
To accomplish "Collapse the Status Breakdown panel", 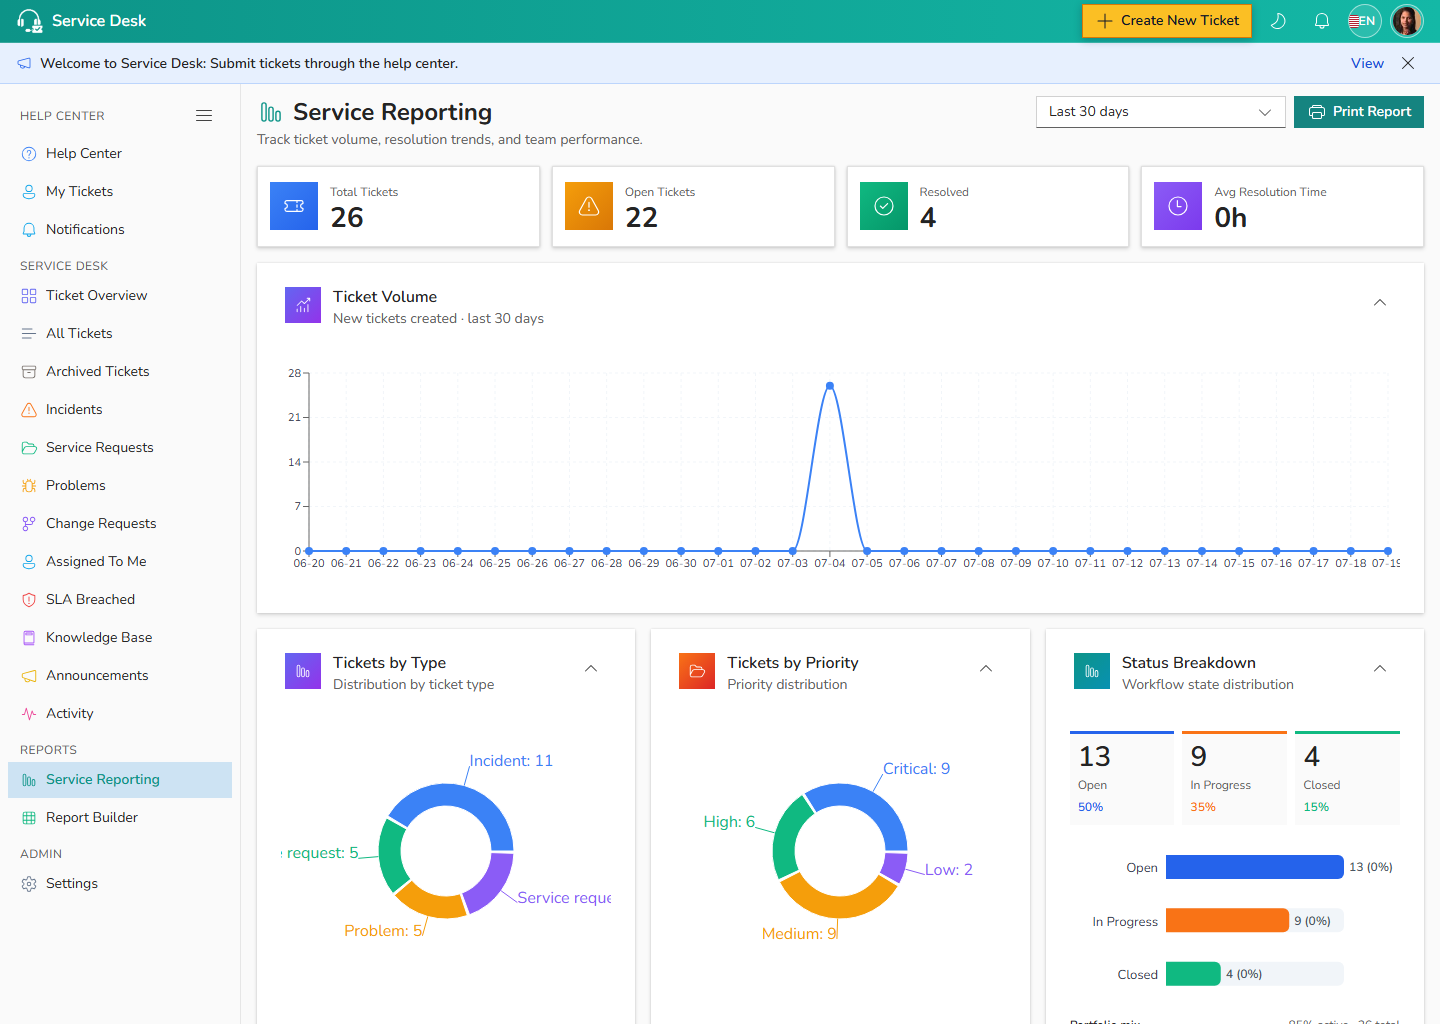I will pyautogui.click(x=1380, y=669).
